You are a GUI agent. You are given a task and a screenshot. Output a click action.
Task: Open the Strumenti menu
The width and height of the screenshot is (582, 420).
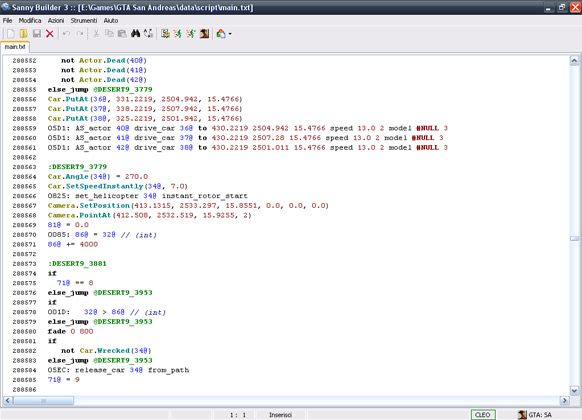[x=84, y=20]
